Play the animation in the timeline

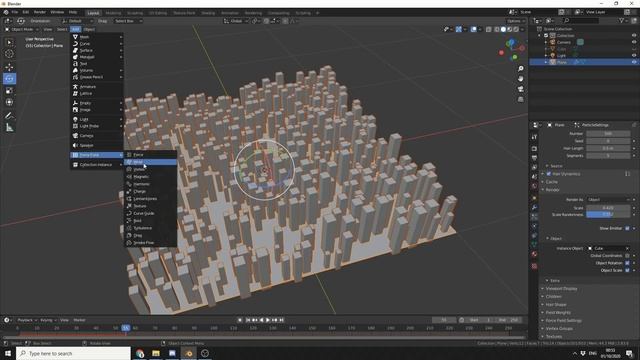268,320
